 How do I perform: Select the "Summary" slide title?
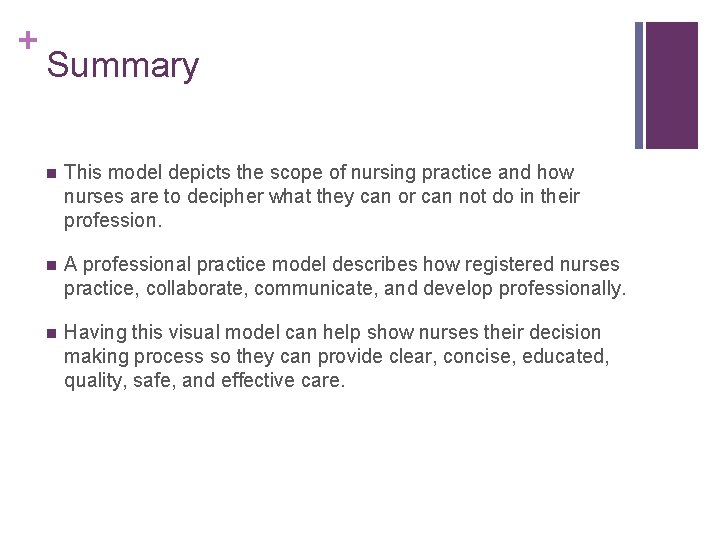coord(123,66)
